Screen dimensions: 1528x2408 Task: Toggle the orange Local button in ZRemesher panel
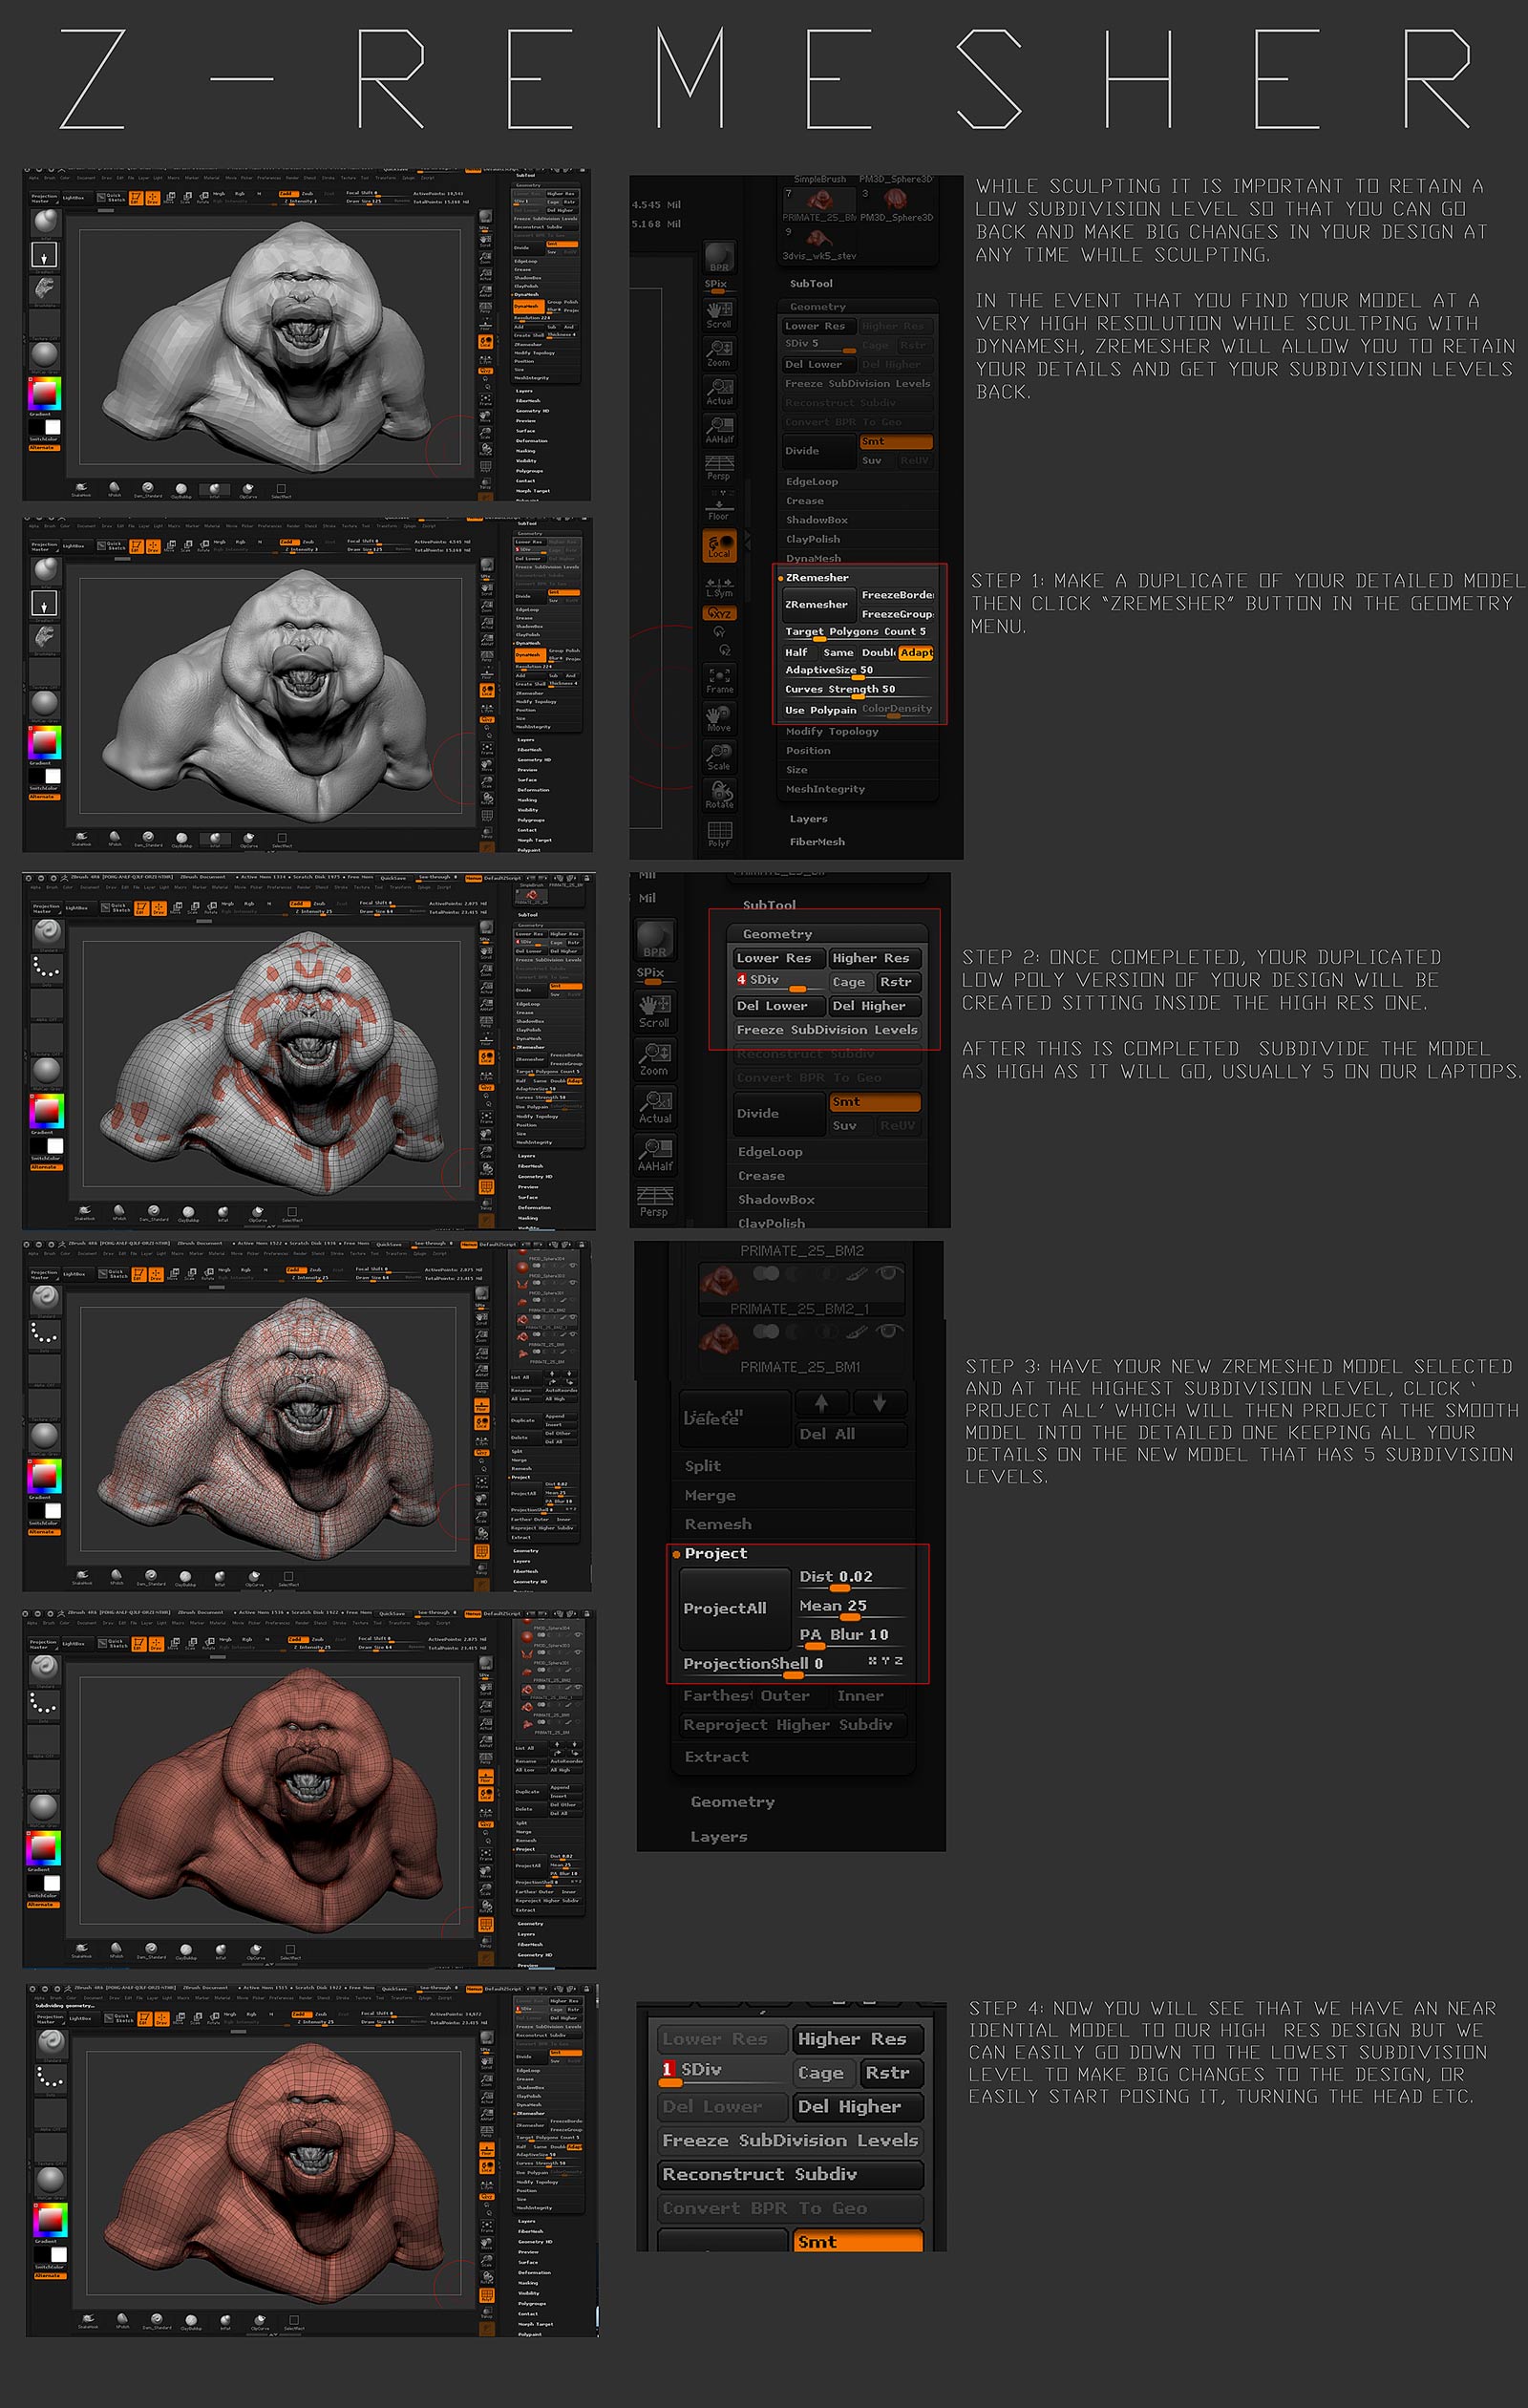720,545
